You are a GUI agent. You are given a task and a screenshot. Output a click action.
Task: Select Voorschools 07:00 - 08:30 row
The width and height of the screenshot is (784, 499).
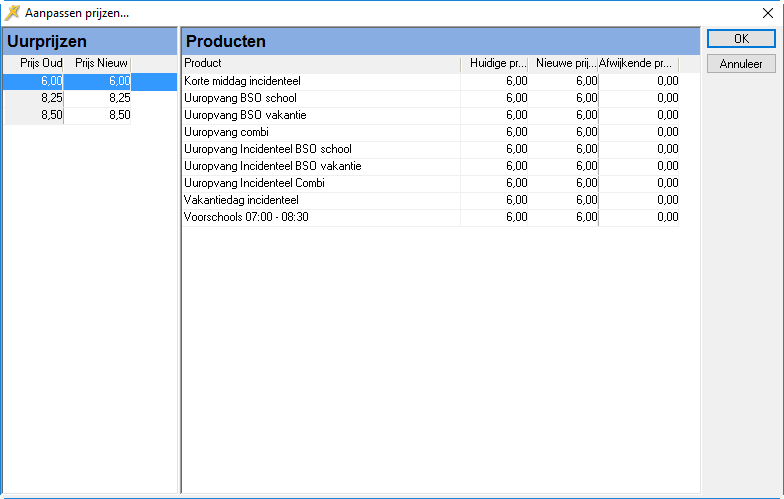pos(247,217)
